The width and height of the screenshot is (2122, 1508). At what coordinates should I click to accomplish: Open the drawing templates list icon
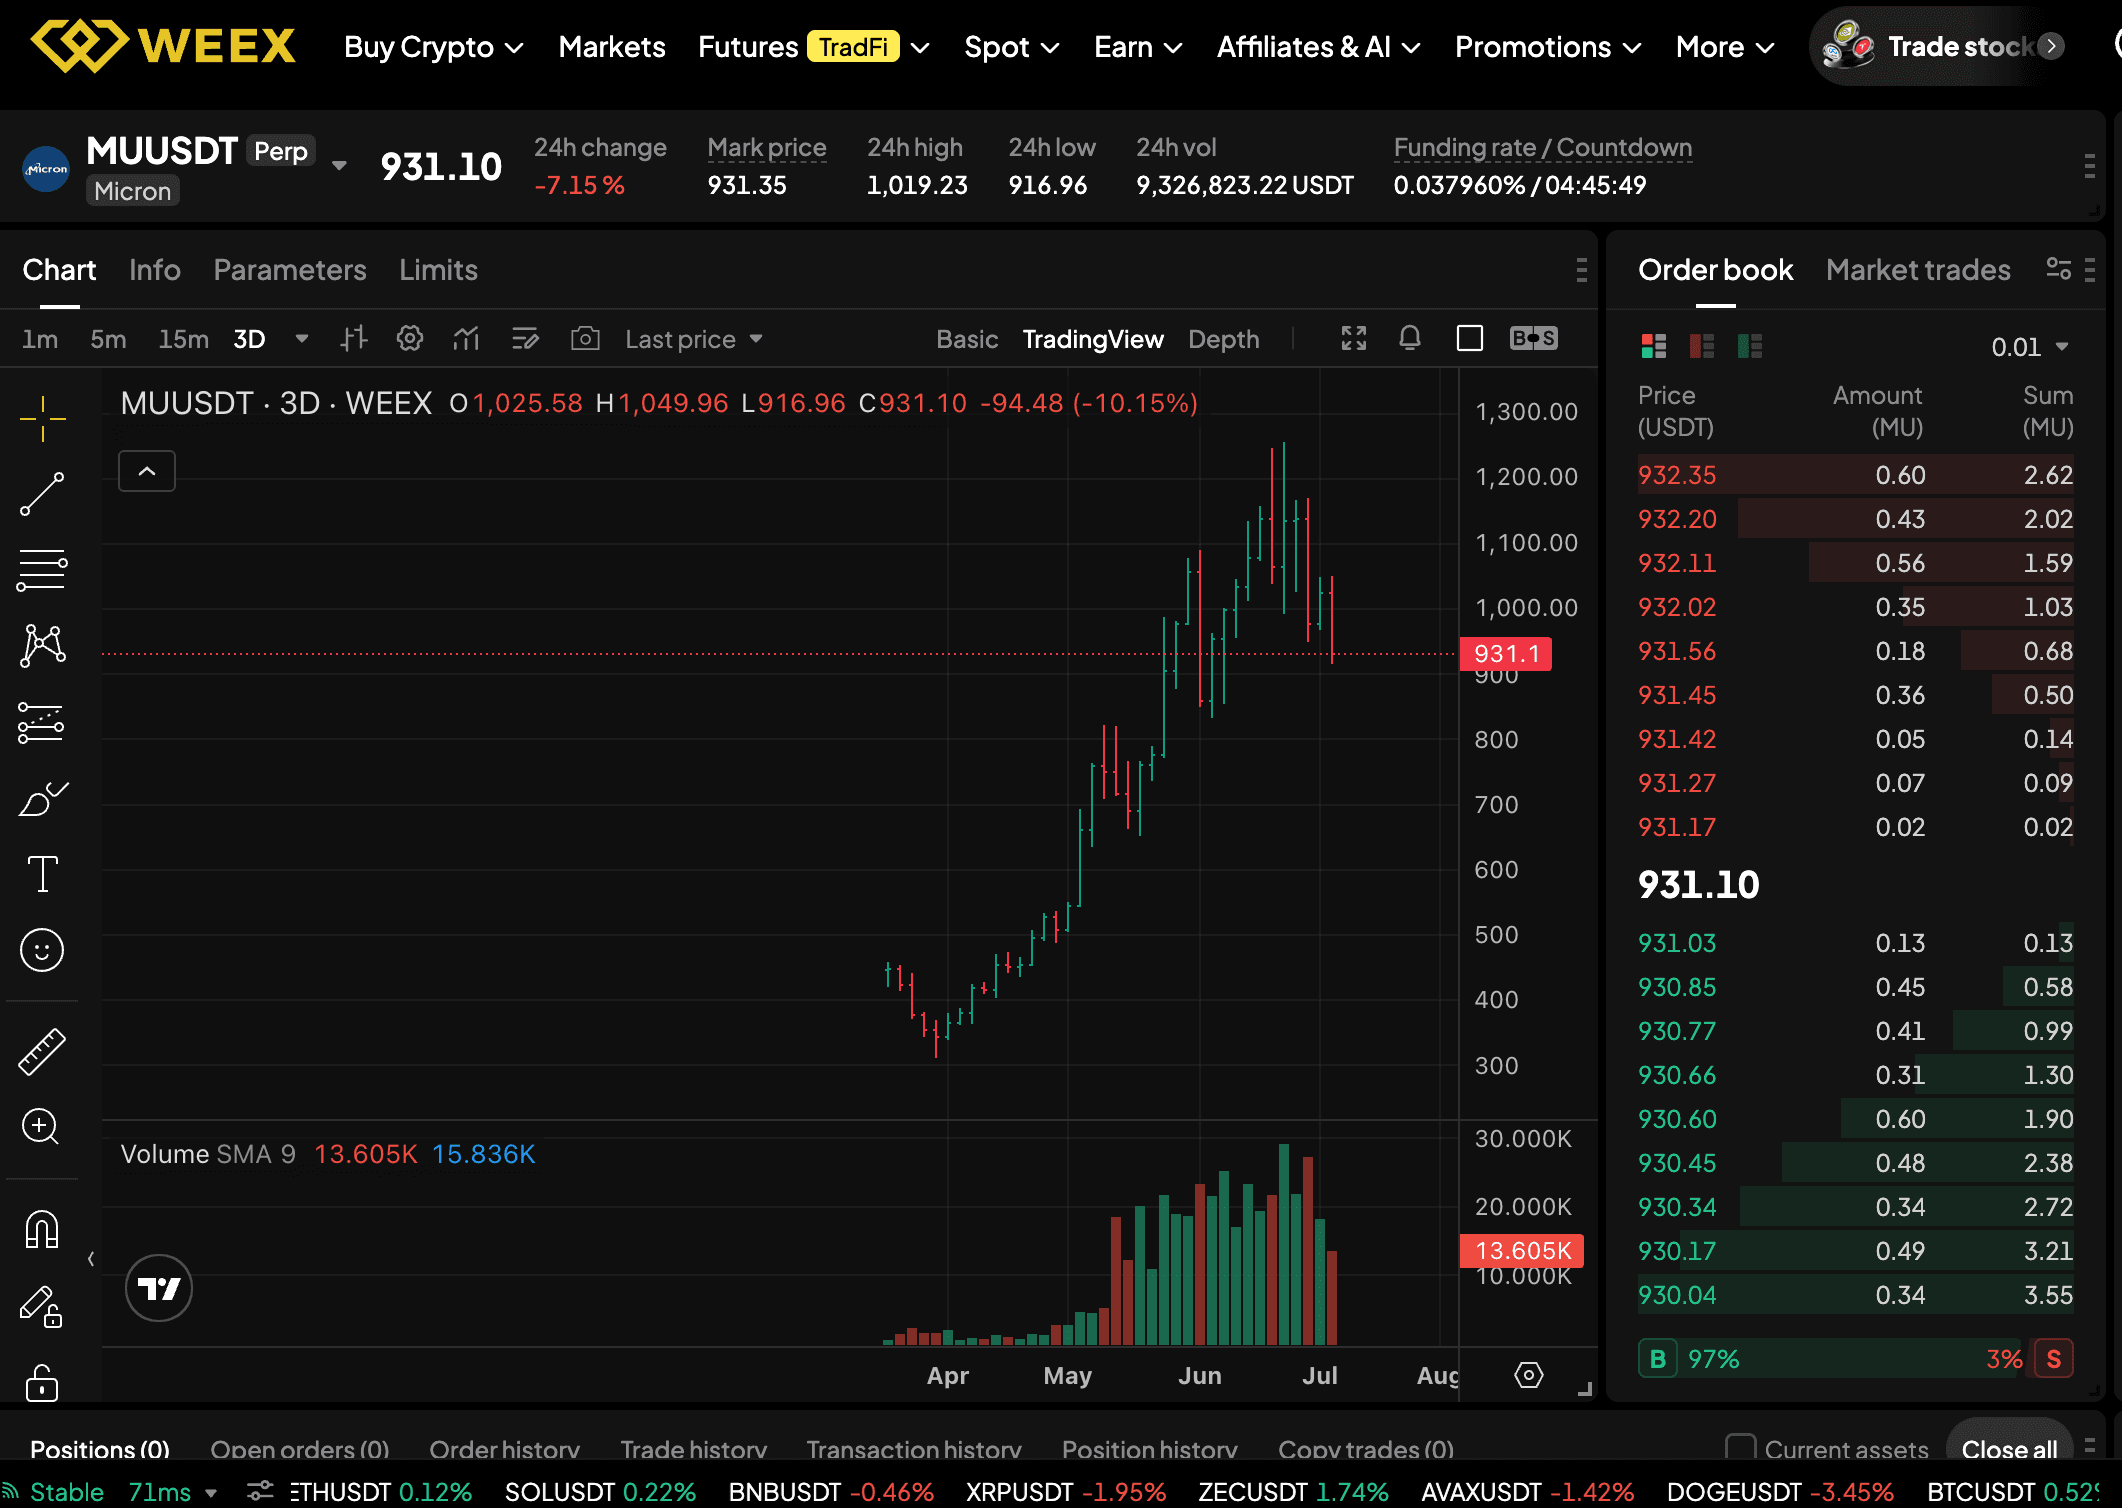tap(525, 339)
